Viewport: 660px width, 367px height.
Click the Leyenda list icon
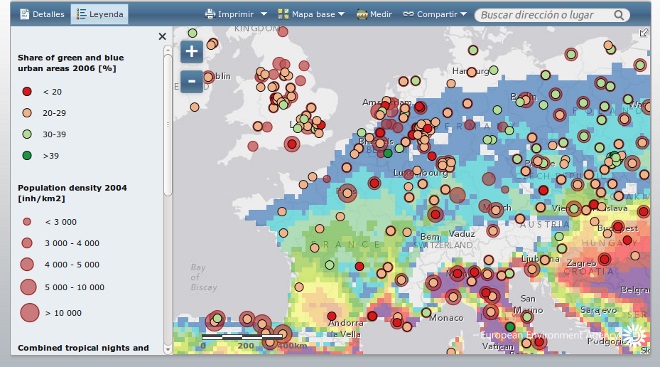point(81,14)
